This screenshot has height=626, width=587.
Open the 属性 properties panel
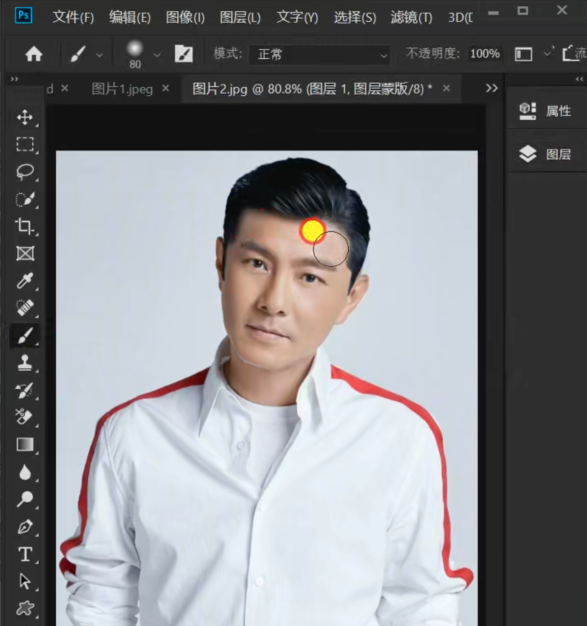(545, 111)
